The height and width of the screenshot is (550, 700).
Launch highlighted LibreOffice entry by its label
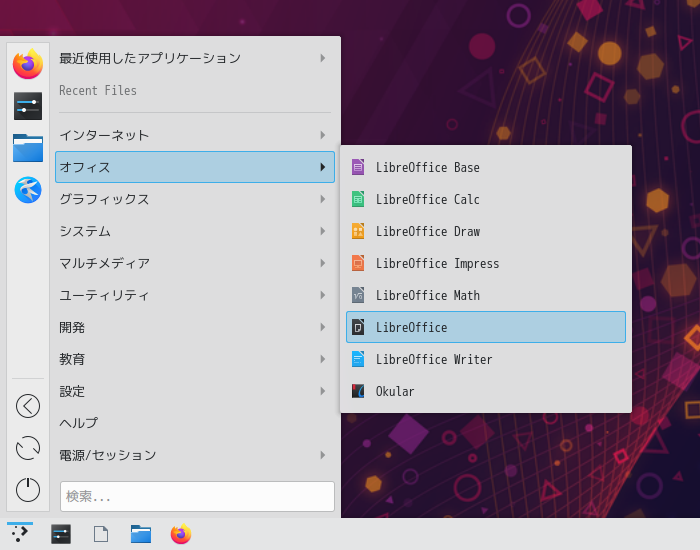point(412,327)
